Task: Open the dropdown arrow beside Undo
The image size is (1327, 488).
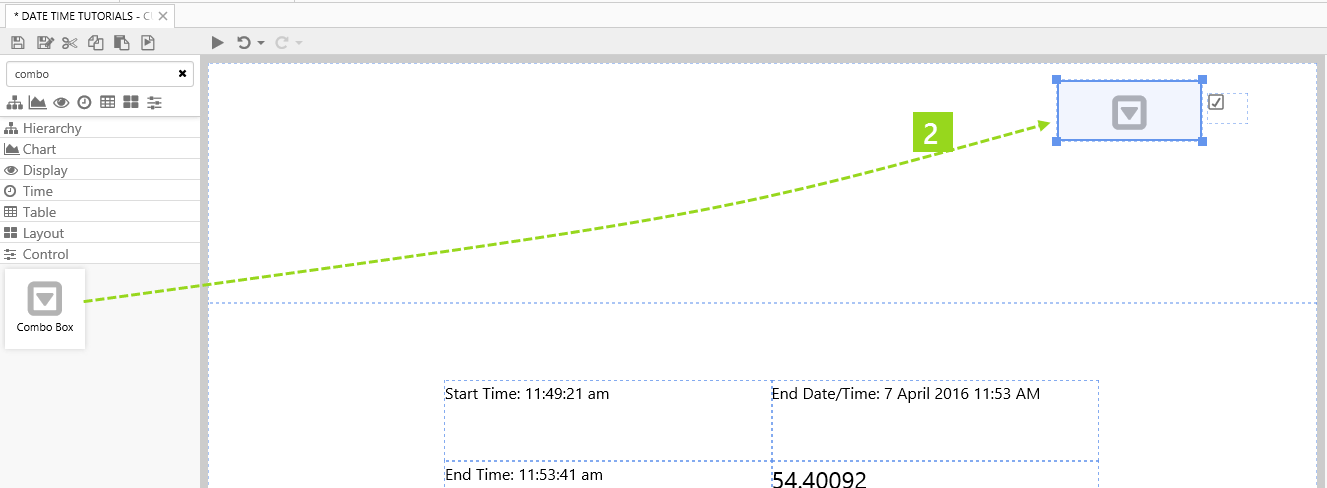Action: click(261, 43)
